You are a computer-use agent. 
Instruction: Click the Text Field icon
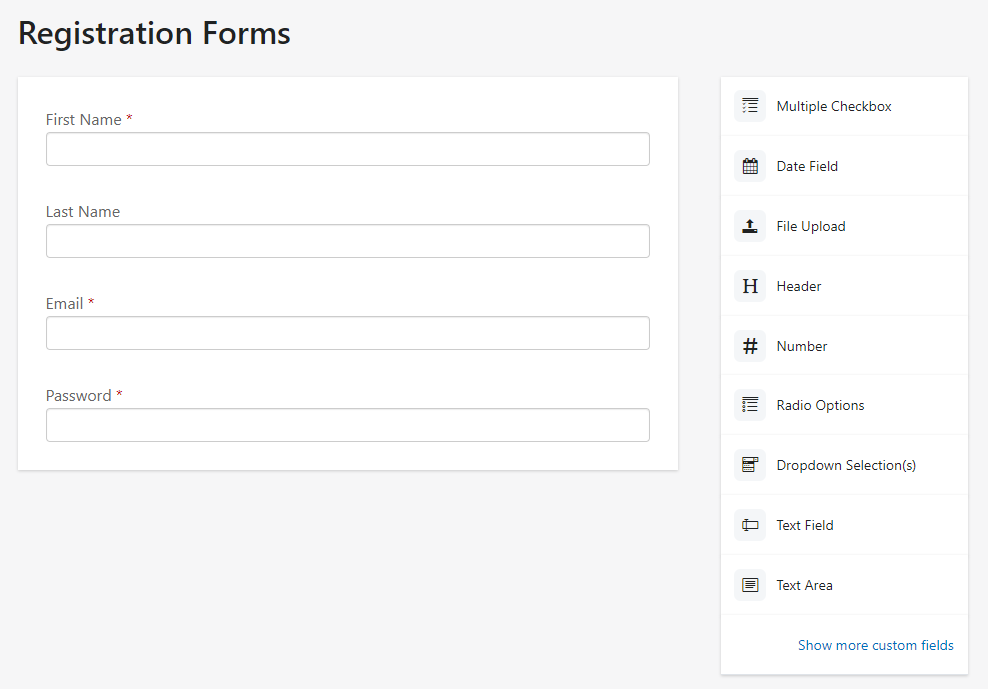(x=750, y=525)
